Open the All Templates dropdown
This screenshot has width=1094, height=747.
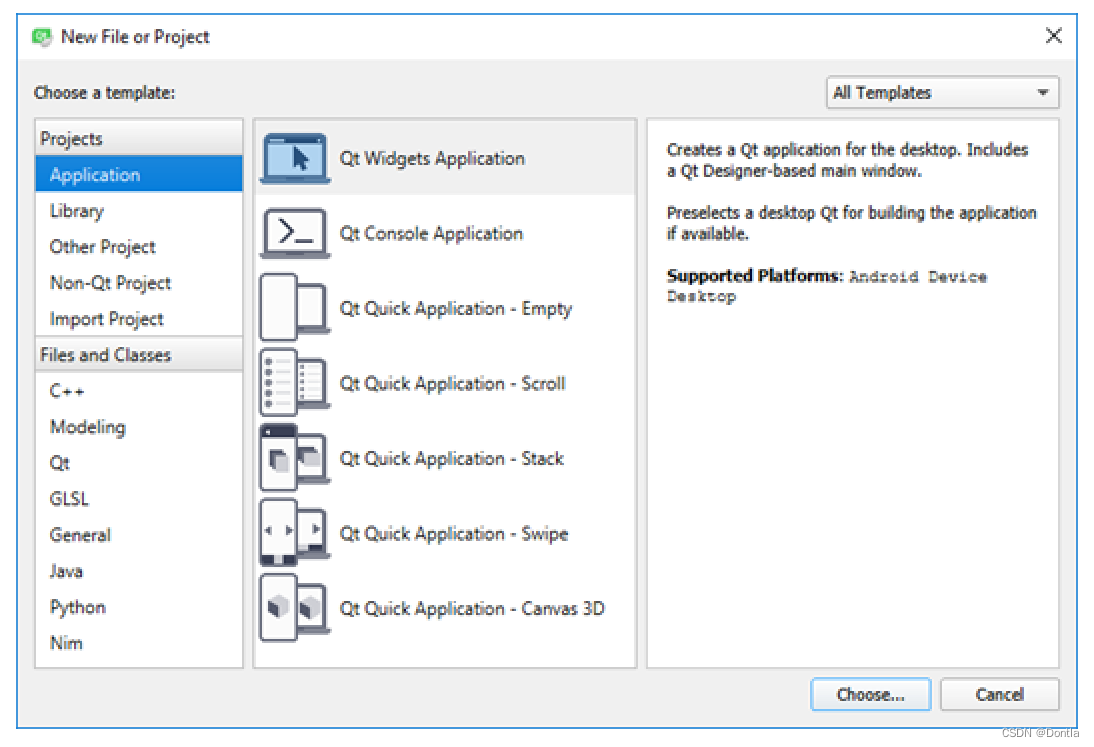pos(942,92)
